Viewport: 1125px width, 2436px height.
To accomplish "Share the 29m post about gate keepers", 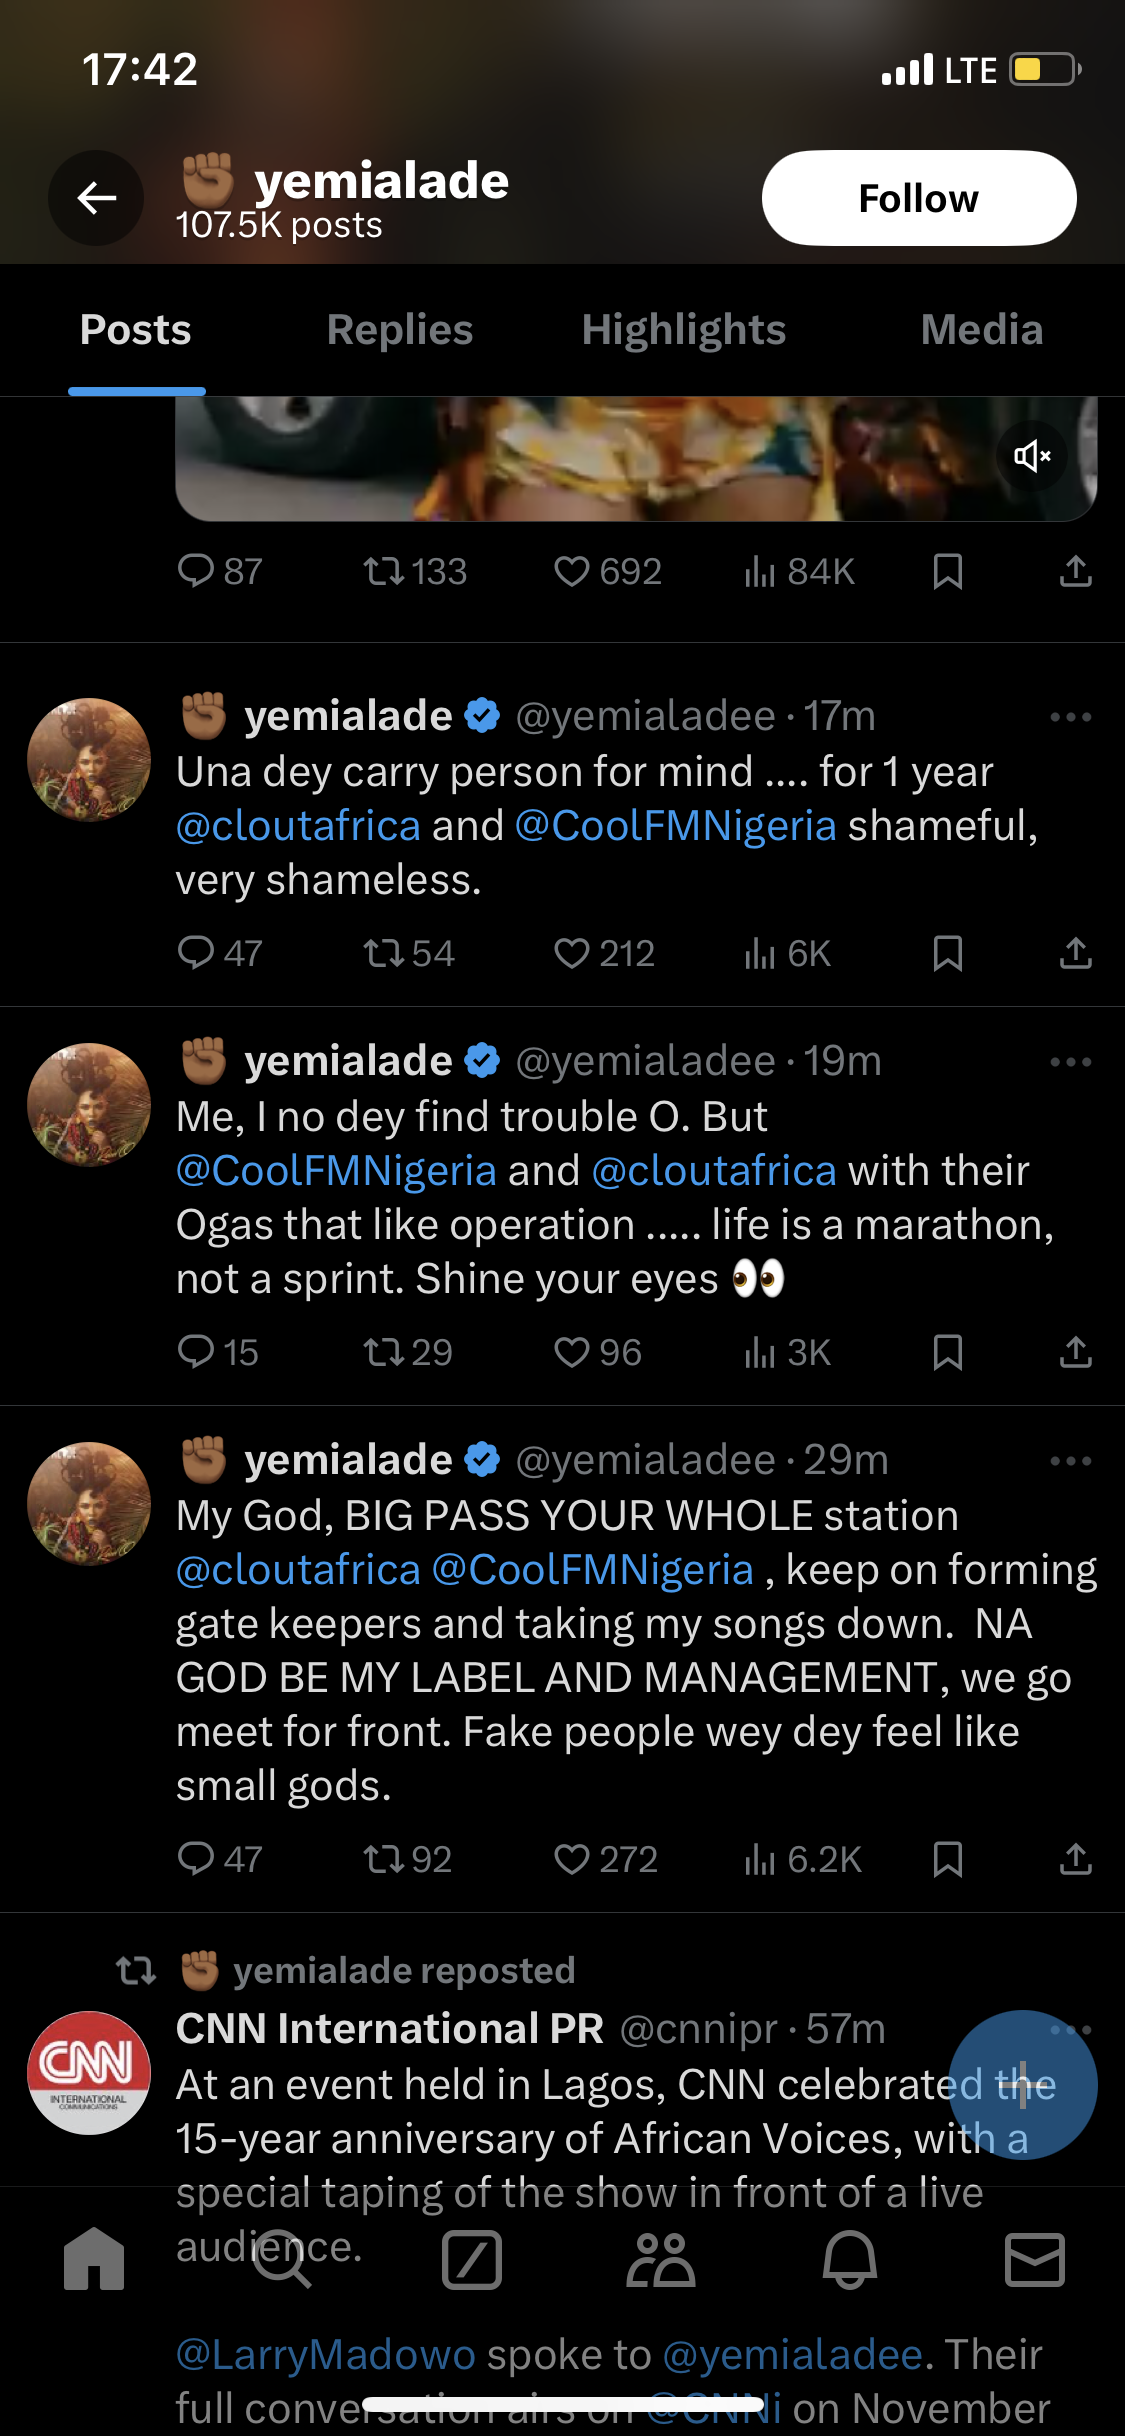I will tap(1075, 1859).
